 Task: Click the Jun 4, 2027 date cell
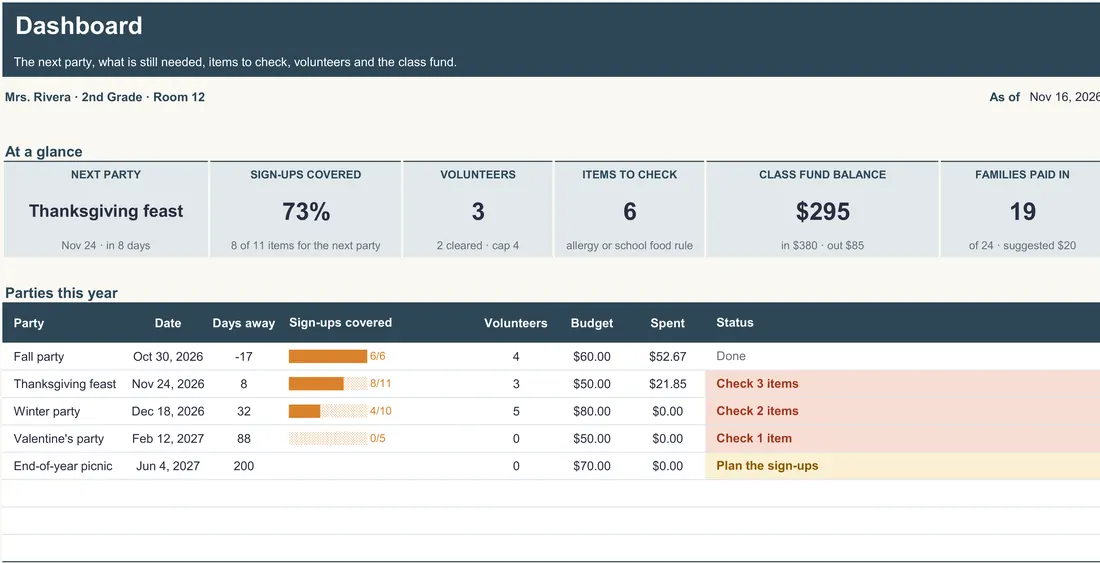click(x=168, y=466)
